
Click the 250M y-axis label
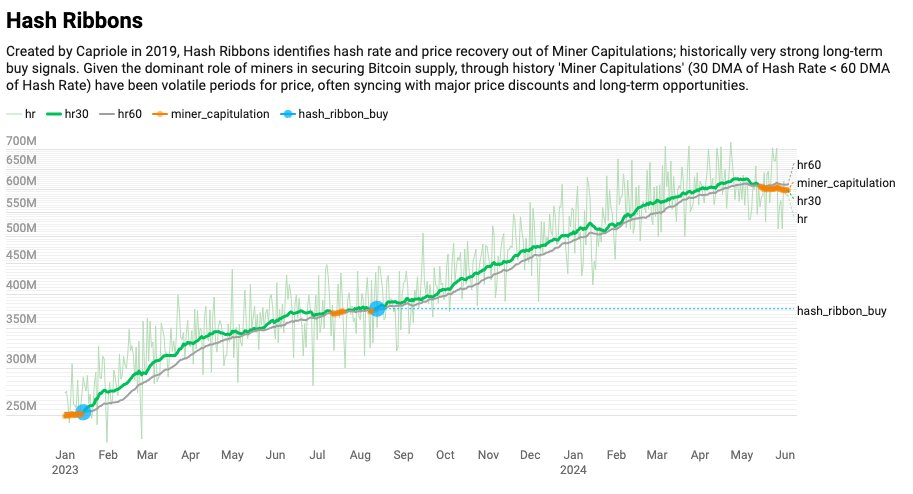point(22,406)
